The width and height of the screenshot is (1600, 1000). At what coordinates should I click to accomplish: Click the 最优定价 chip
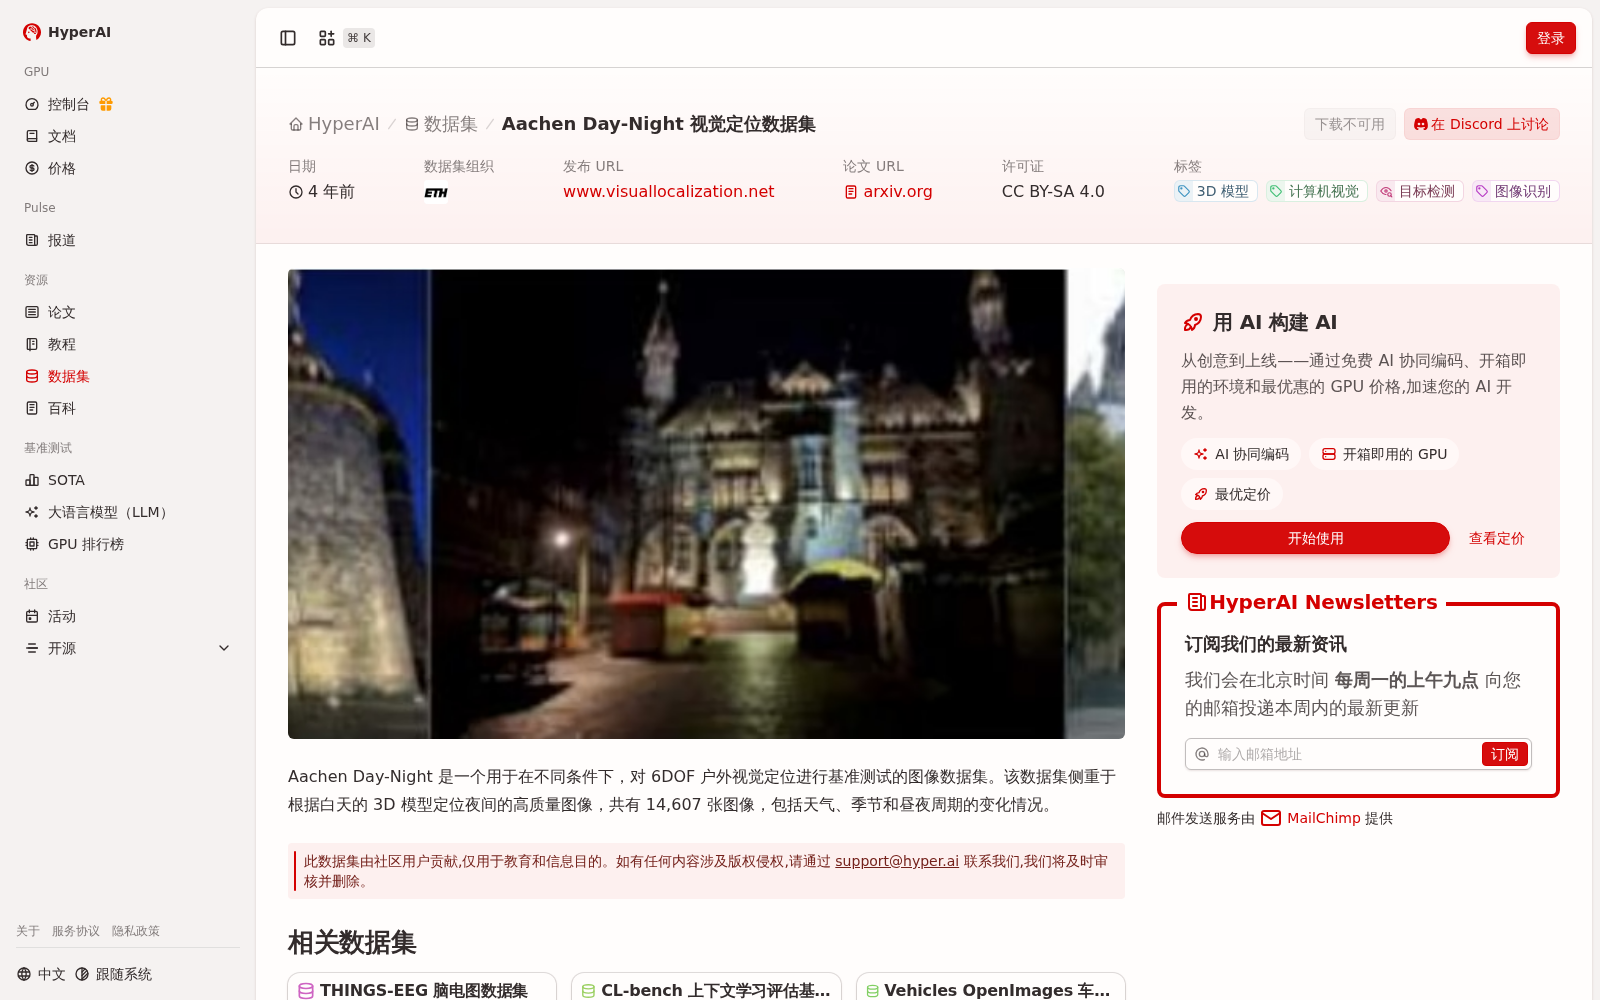1232,494
